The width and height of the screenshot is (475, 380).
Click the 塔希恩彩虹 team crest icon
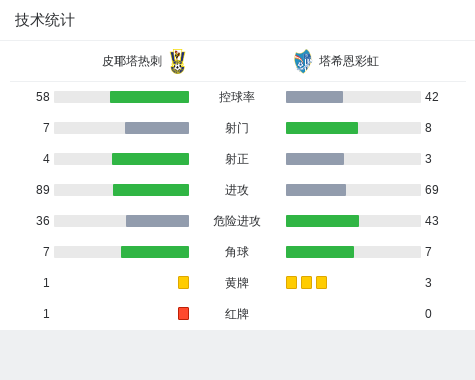point(303,61)
